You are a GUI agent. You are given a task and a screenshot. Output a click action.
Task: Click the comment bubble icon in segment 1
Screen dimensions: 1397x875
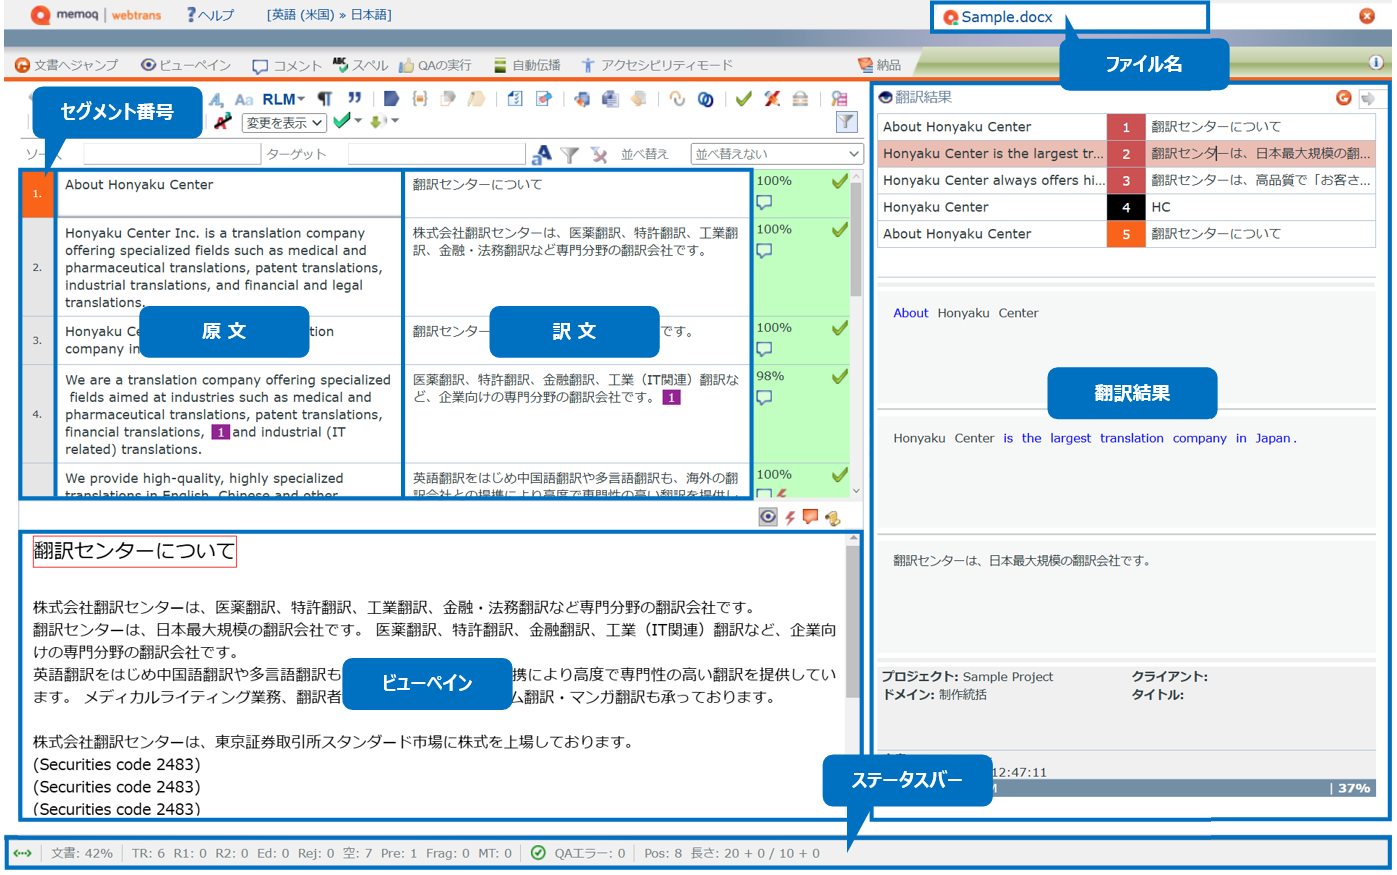click(x=764, y=202)
